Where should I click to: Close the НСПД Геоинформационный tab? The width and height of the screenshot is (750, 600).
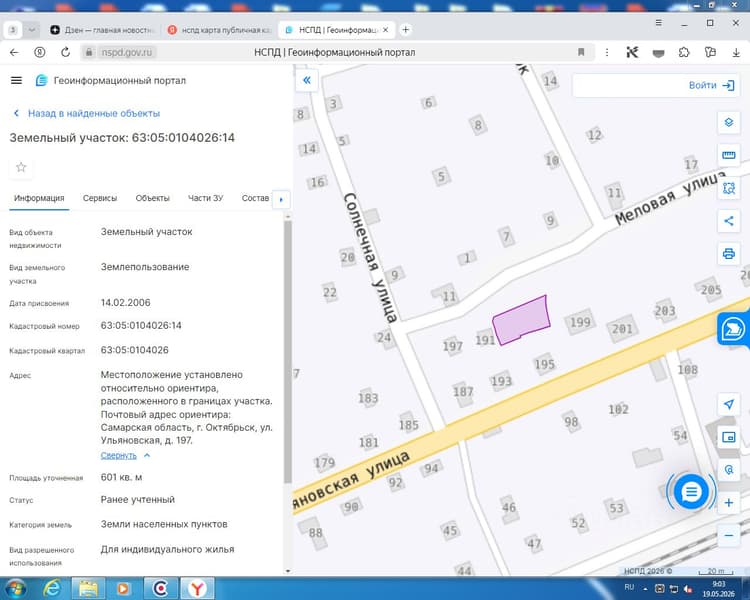click(x=386, y=30)
